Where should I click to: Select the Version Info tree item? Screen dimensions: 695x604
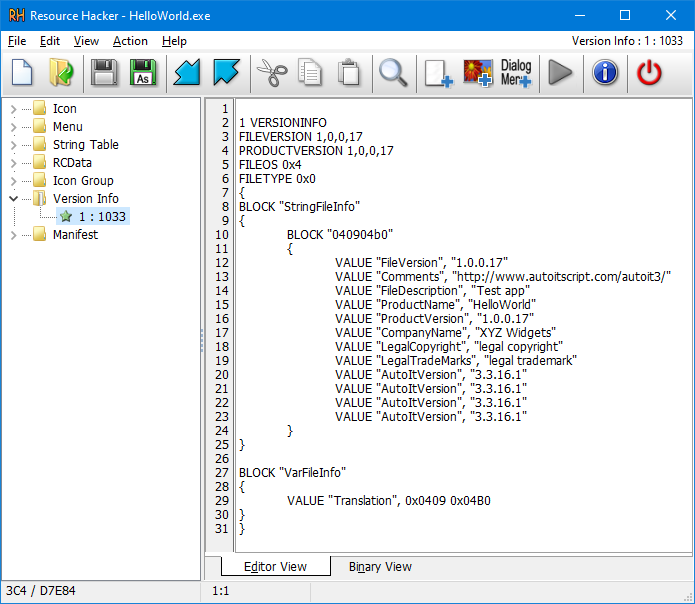pyautogui.click(x=86, y=199)
